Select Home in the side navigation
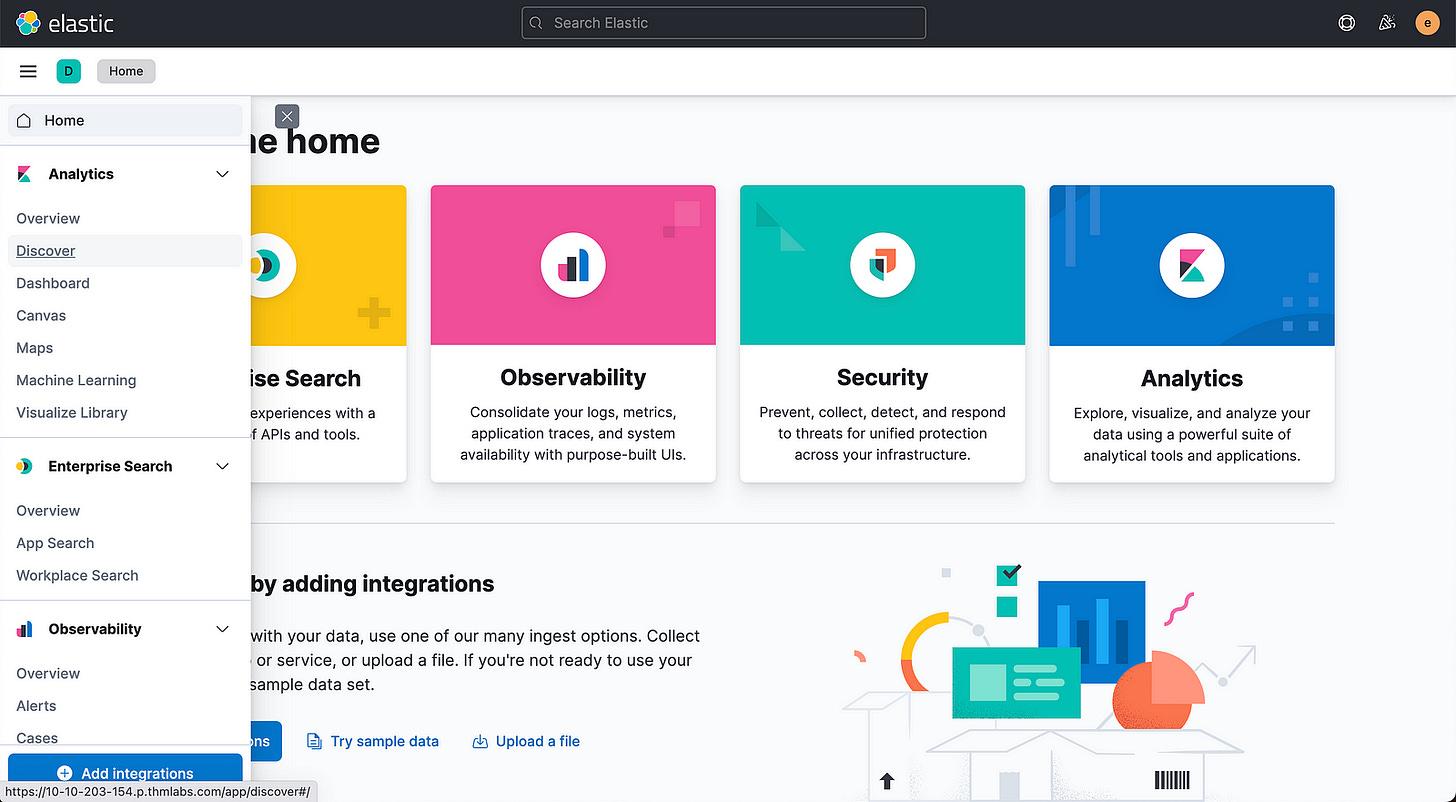 tap(125, 120)
